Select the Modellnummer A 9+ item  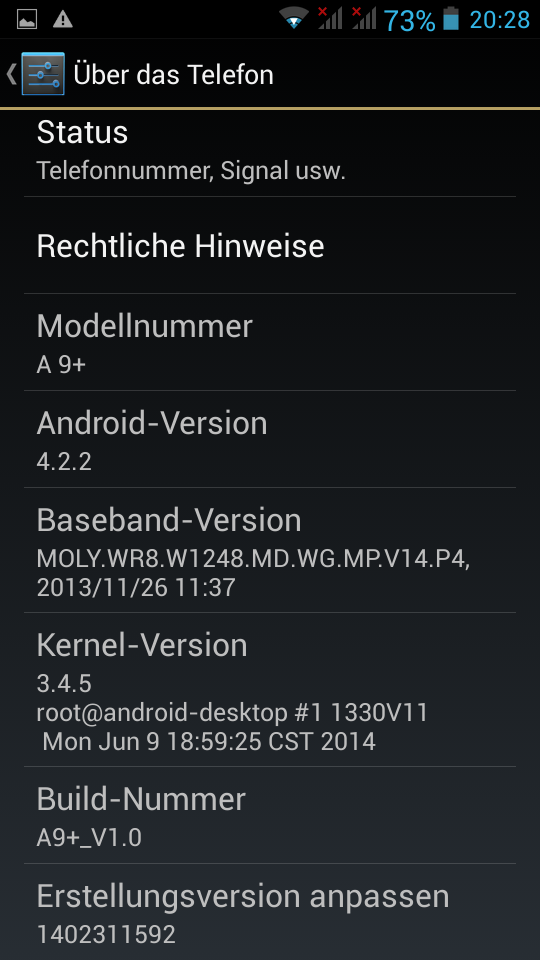(x=270, y=342)
